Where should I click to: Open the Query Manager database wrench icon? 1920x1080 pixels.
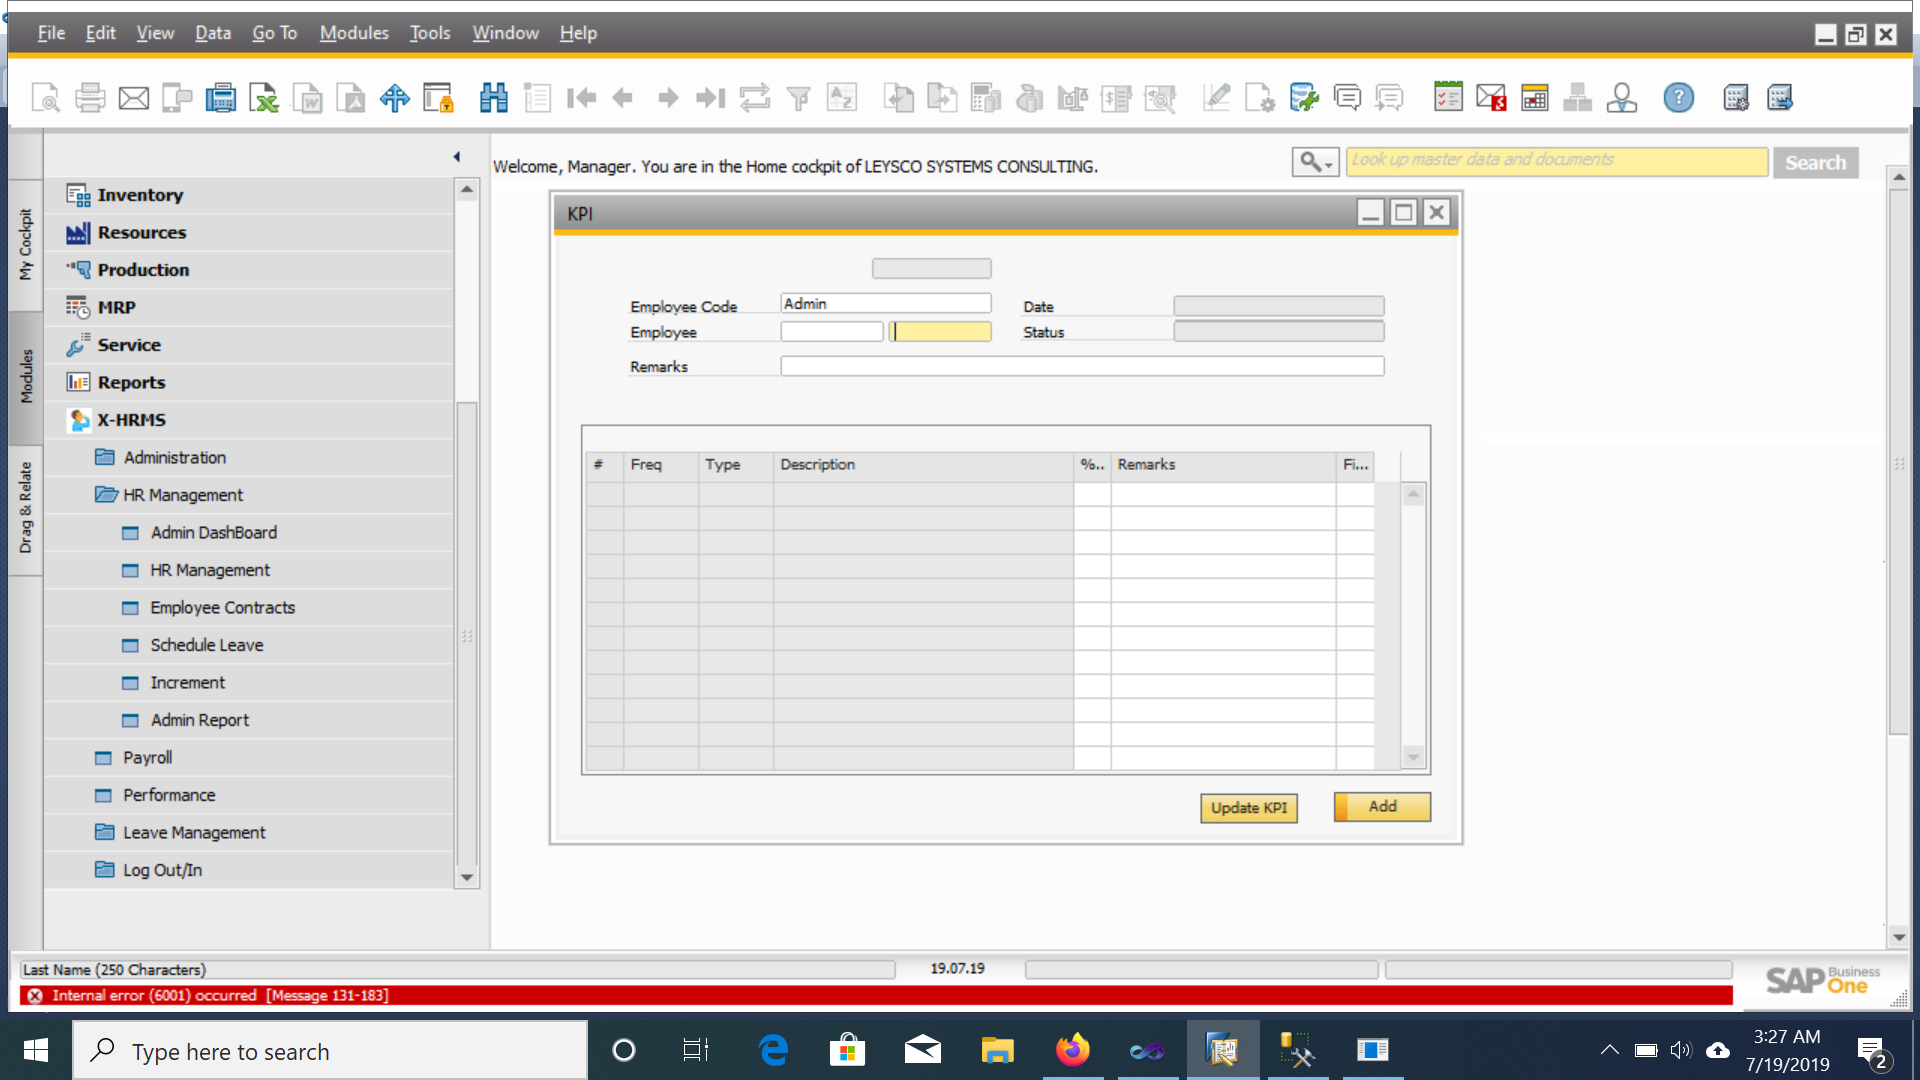tap(1303, 98)
